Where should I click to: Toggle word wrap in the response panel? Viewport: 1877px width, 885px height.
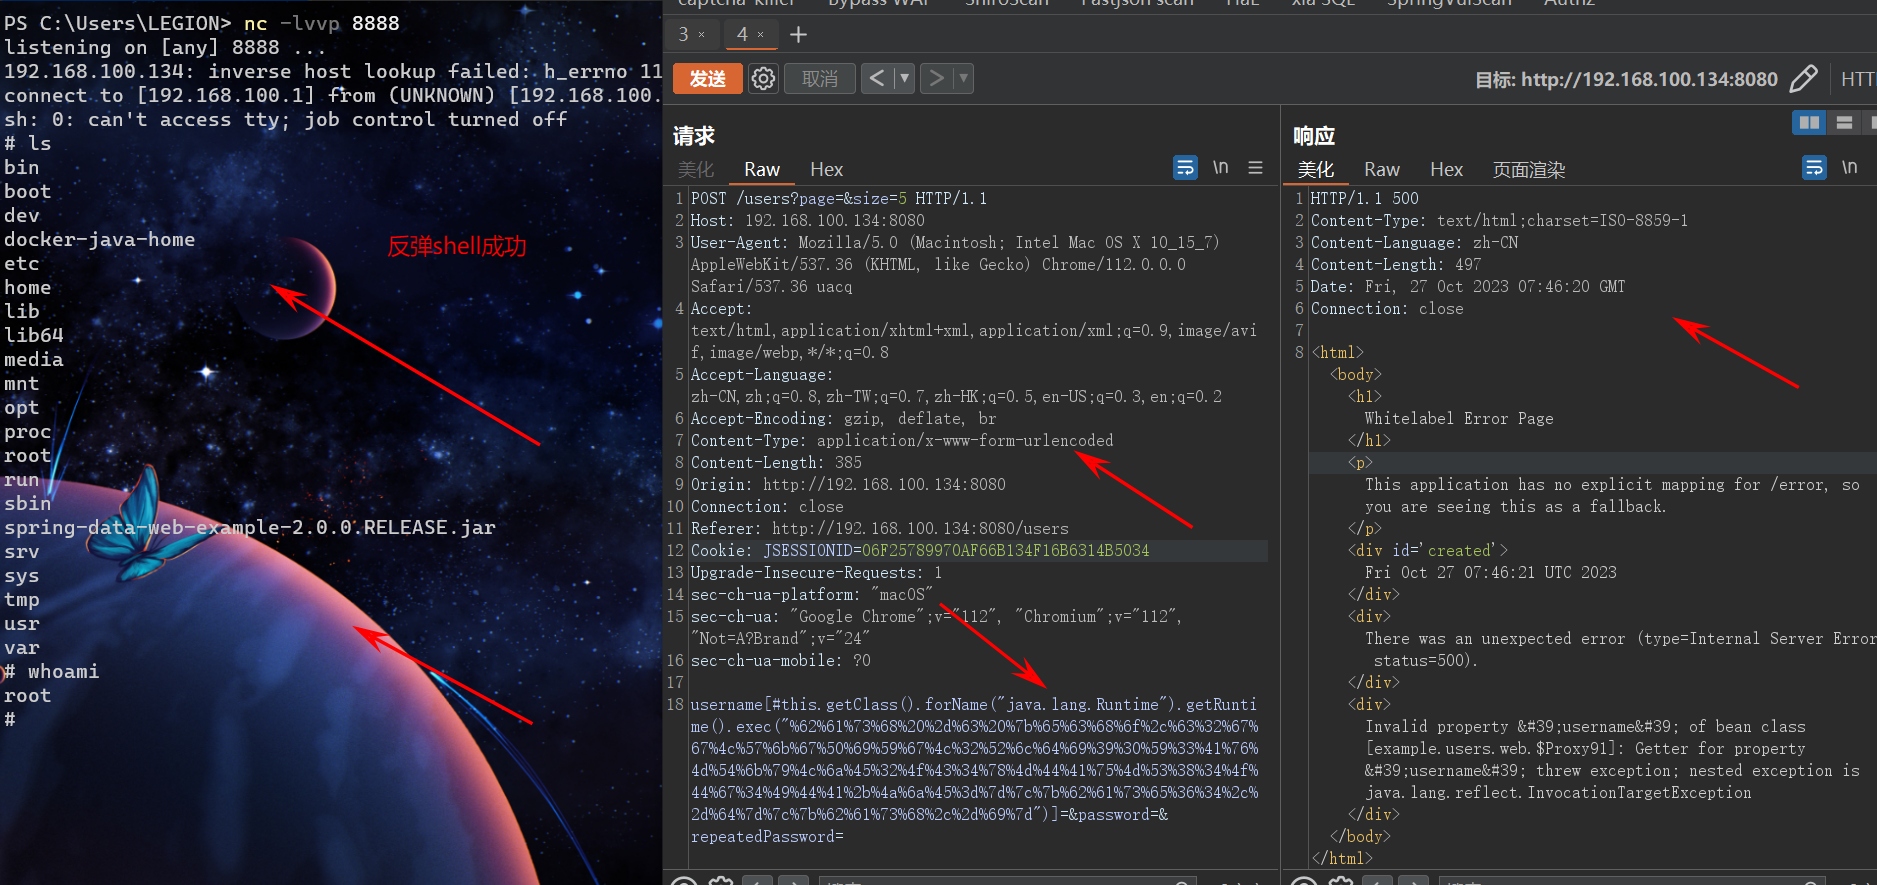[x=1814, y=167]
